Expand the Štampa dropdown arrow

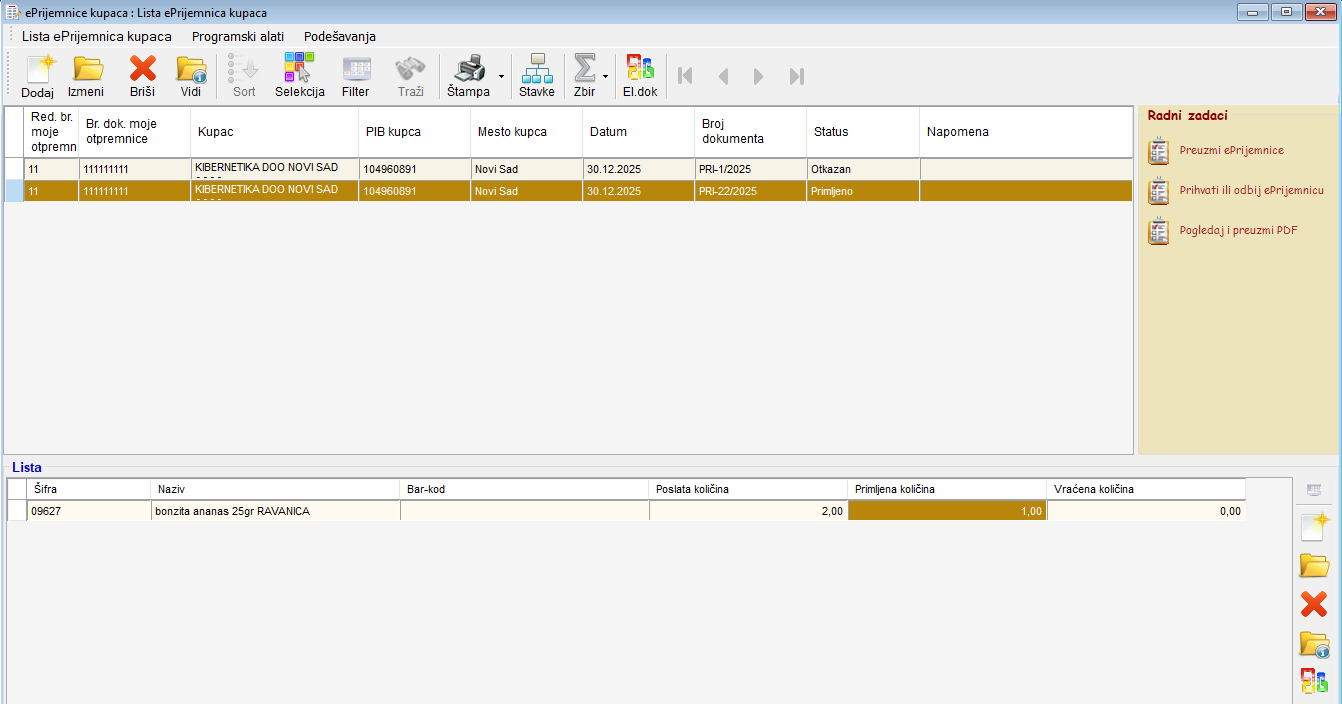pos(500,76)
